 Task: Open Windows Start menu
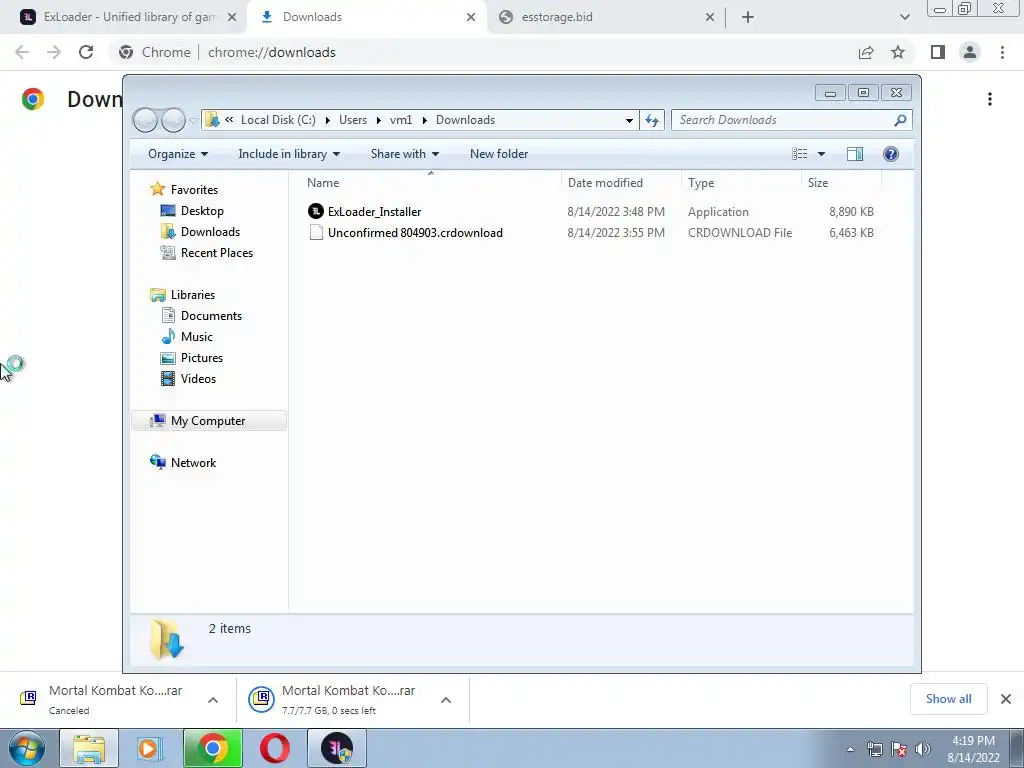click(27, 748)
